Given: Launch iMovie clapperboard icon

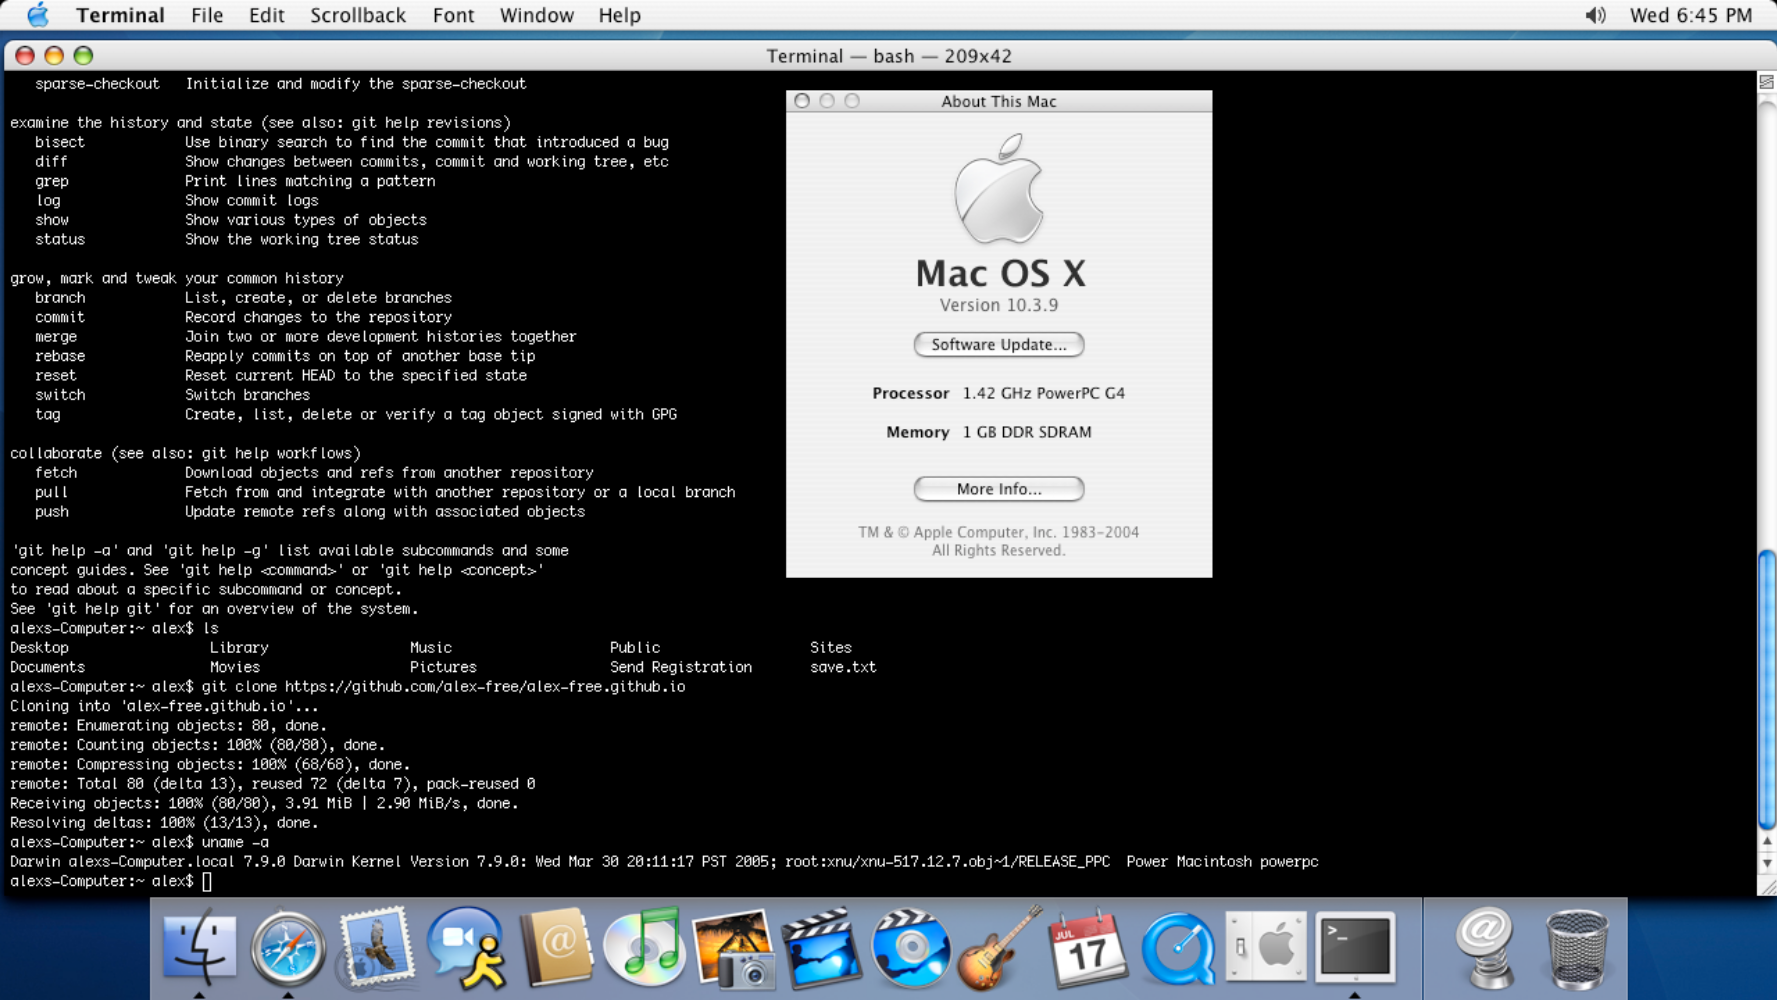Looking at the screenshot, I should (x=821, y=948).
